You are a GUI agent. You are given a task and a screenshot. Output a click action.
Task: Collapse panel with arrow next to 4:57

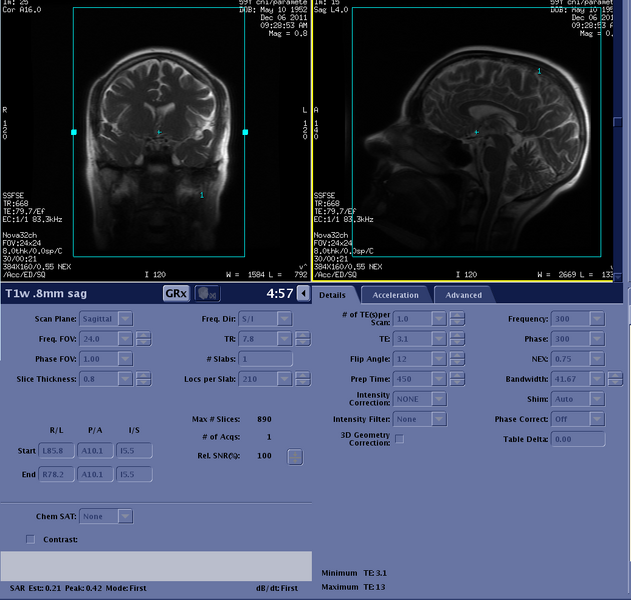click(x=303, y=293)
